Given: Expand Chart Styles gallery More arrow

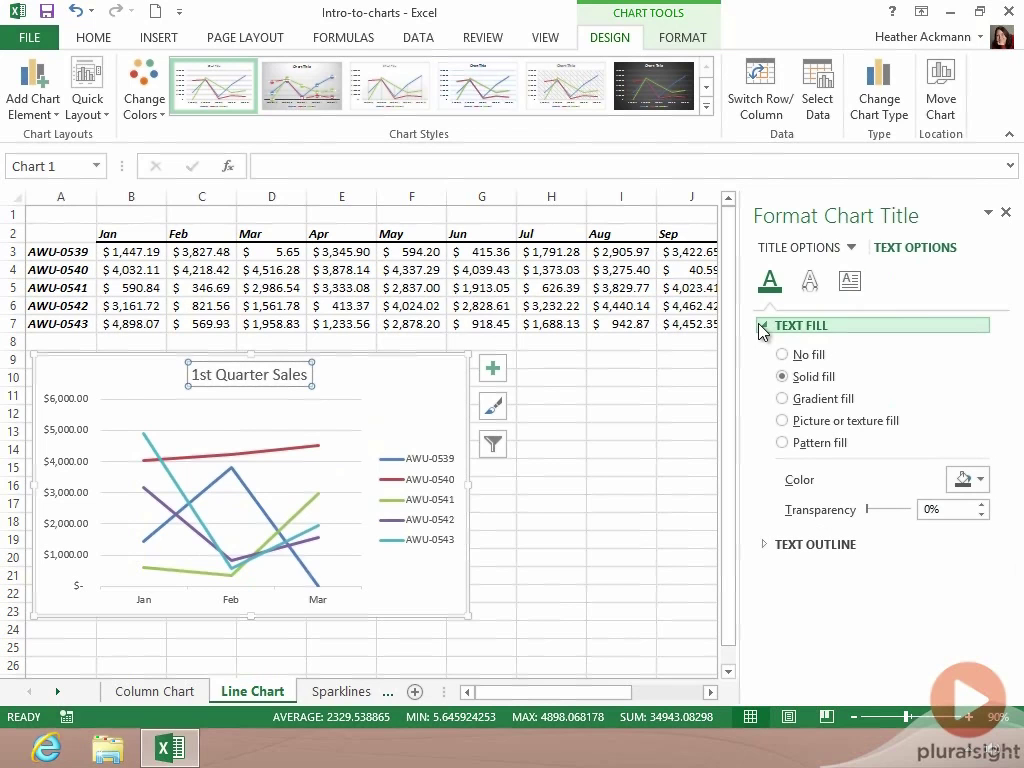Looking at the screenshot, I should coord(706,106).
